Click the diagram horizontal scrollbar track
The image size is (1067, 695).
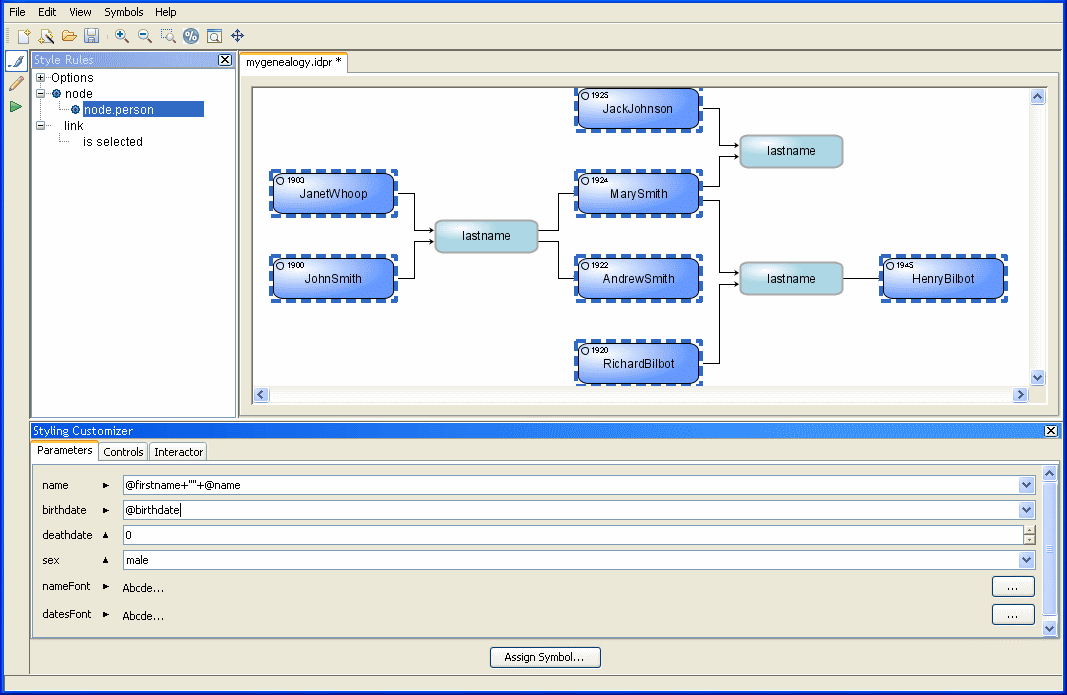(640, 395)
